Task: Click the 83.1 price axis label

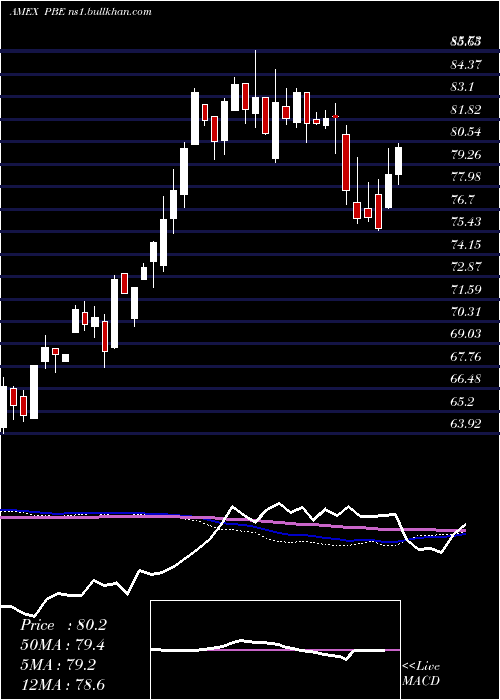Action: coord(462,87)
